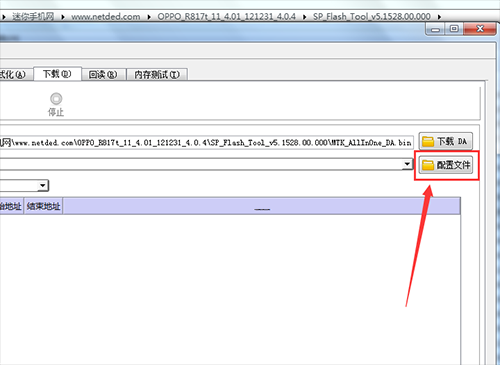This screenshot has height=365, width=500.
Task: Expand arrow after 迷你手机网 breadcrumb
Action: [x=62, y=17]
